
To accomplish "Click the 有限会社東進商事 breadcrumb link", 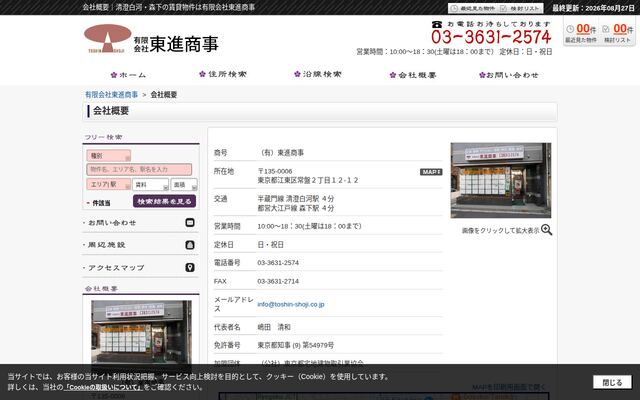I will pos(111,95).
